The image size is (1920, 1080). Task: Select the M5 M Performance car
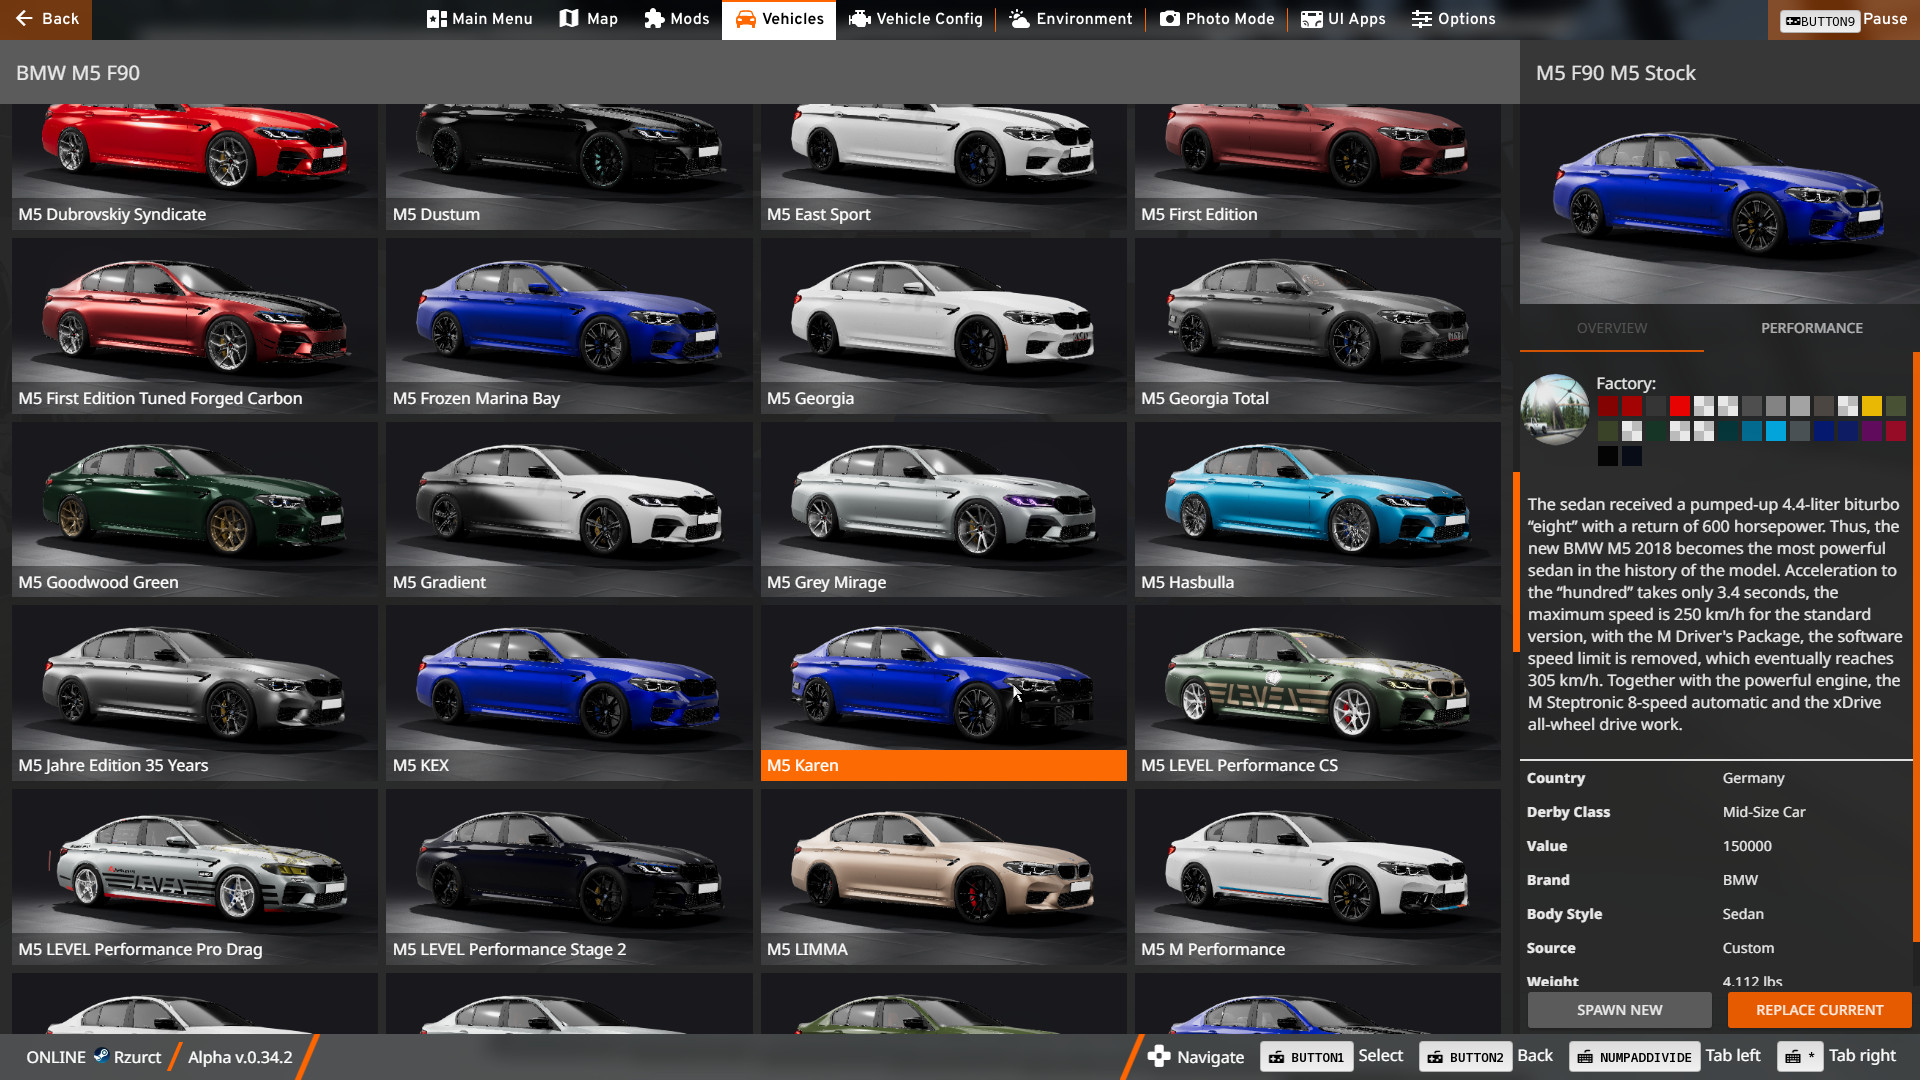click(1317, 877)
